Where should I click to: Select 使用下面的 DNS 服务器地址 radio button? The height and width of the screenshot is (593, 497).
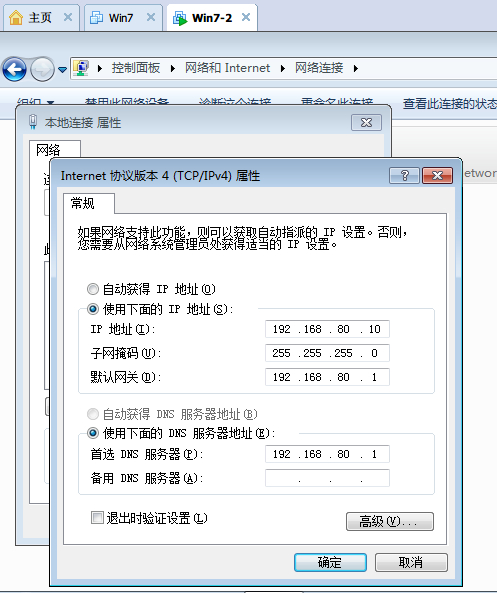(93, 433)
